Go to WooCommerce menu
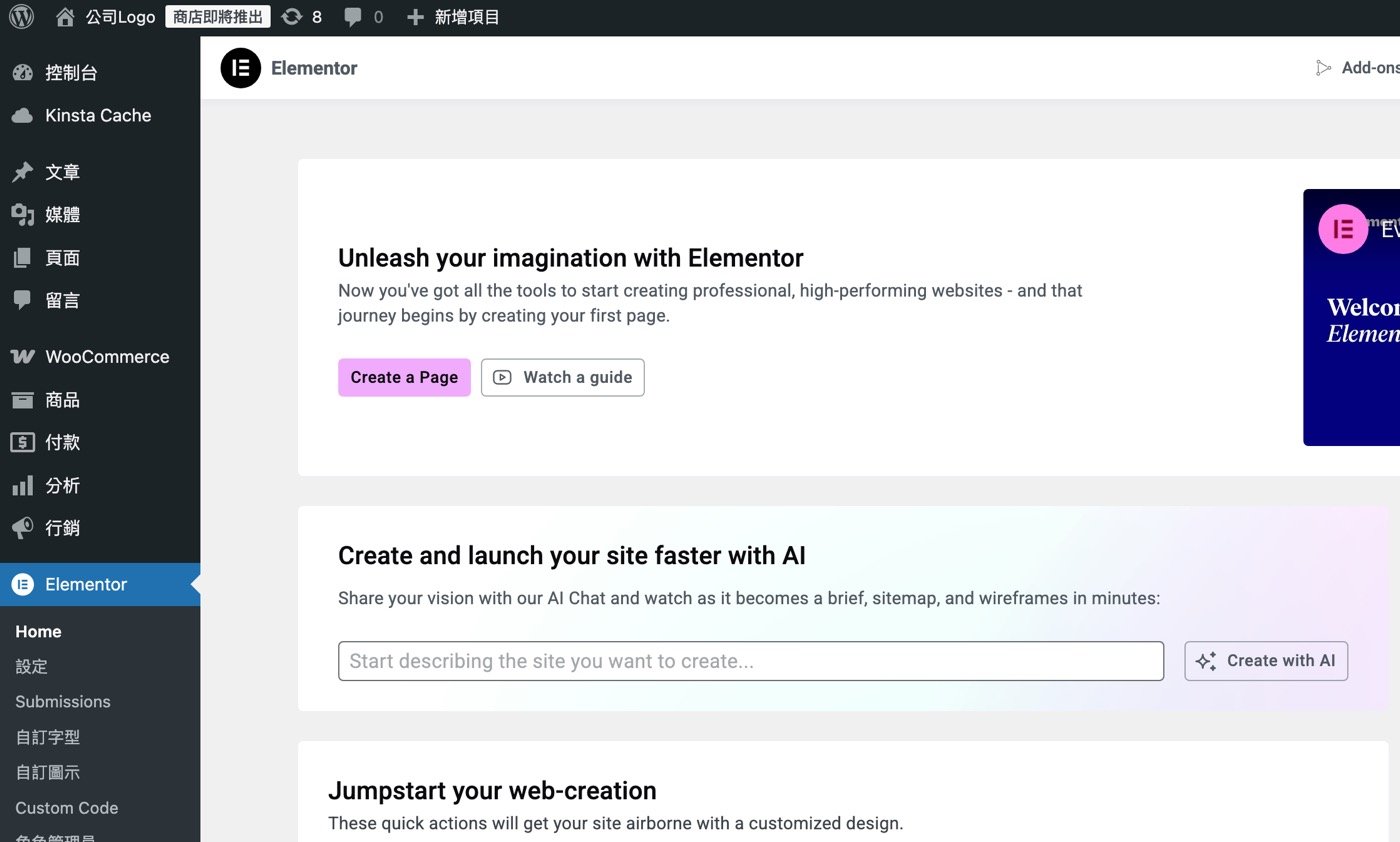 point(106,357)
